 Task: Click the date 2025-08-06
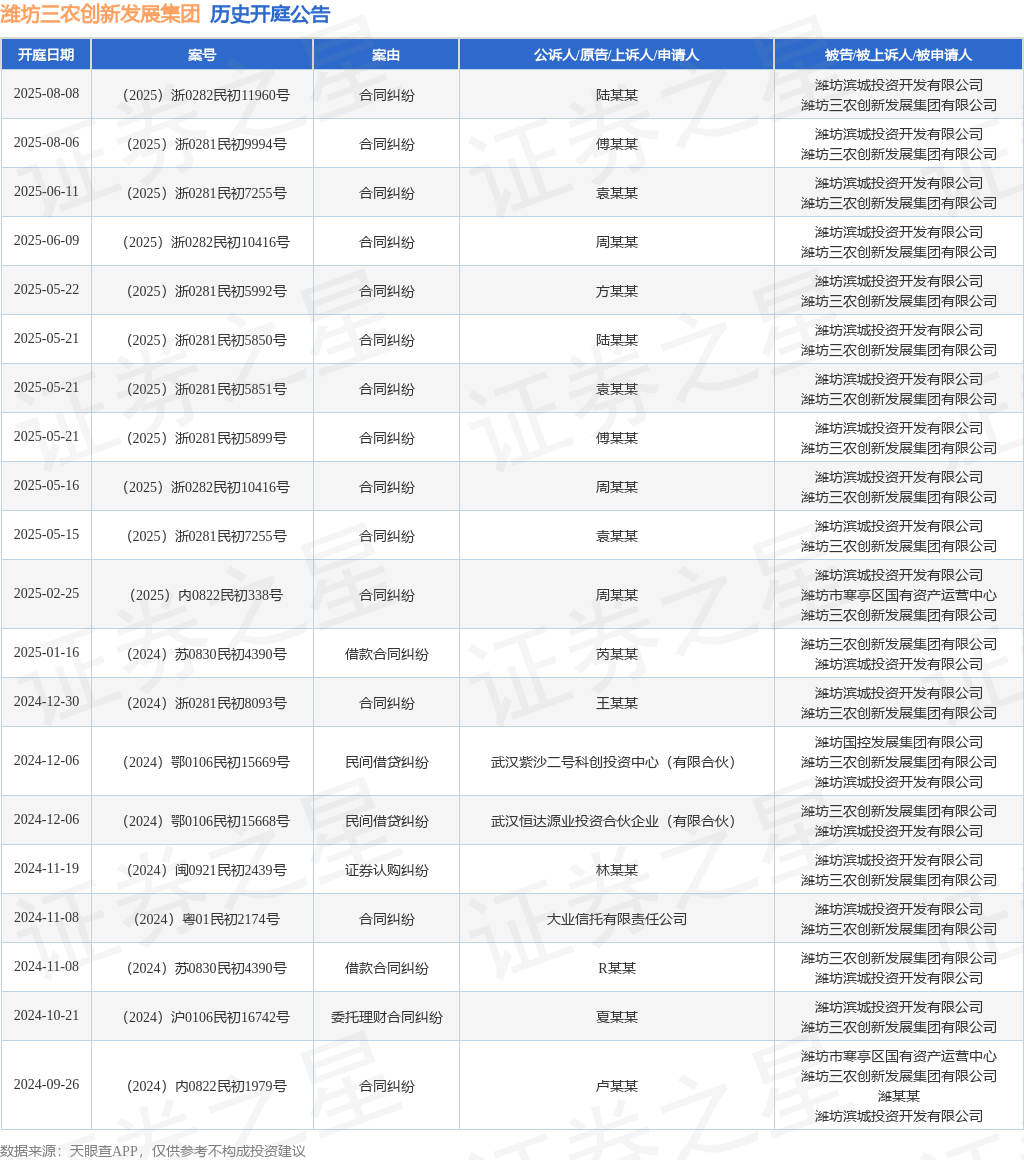[x=46, y=143]
